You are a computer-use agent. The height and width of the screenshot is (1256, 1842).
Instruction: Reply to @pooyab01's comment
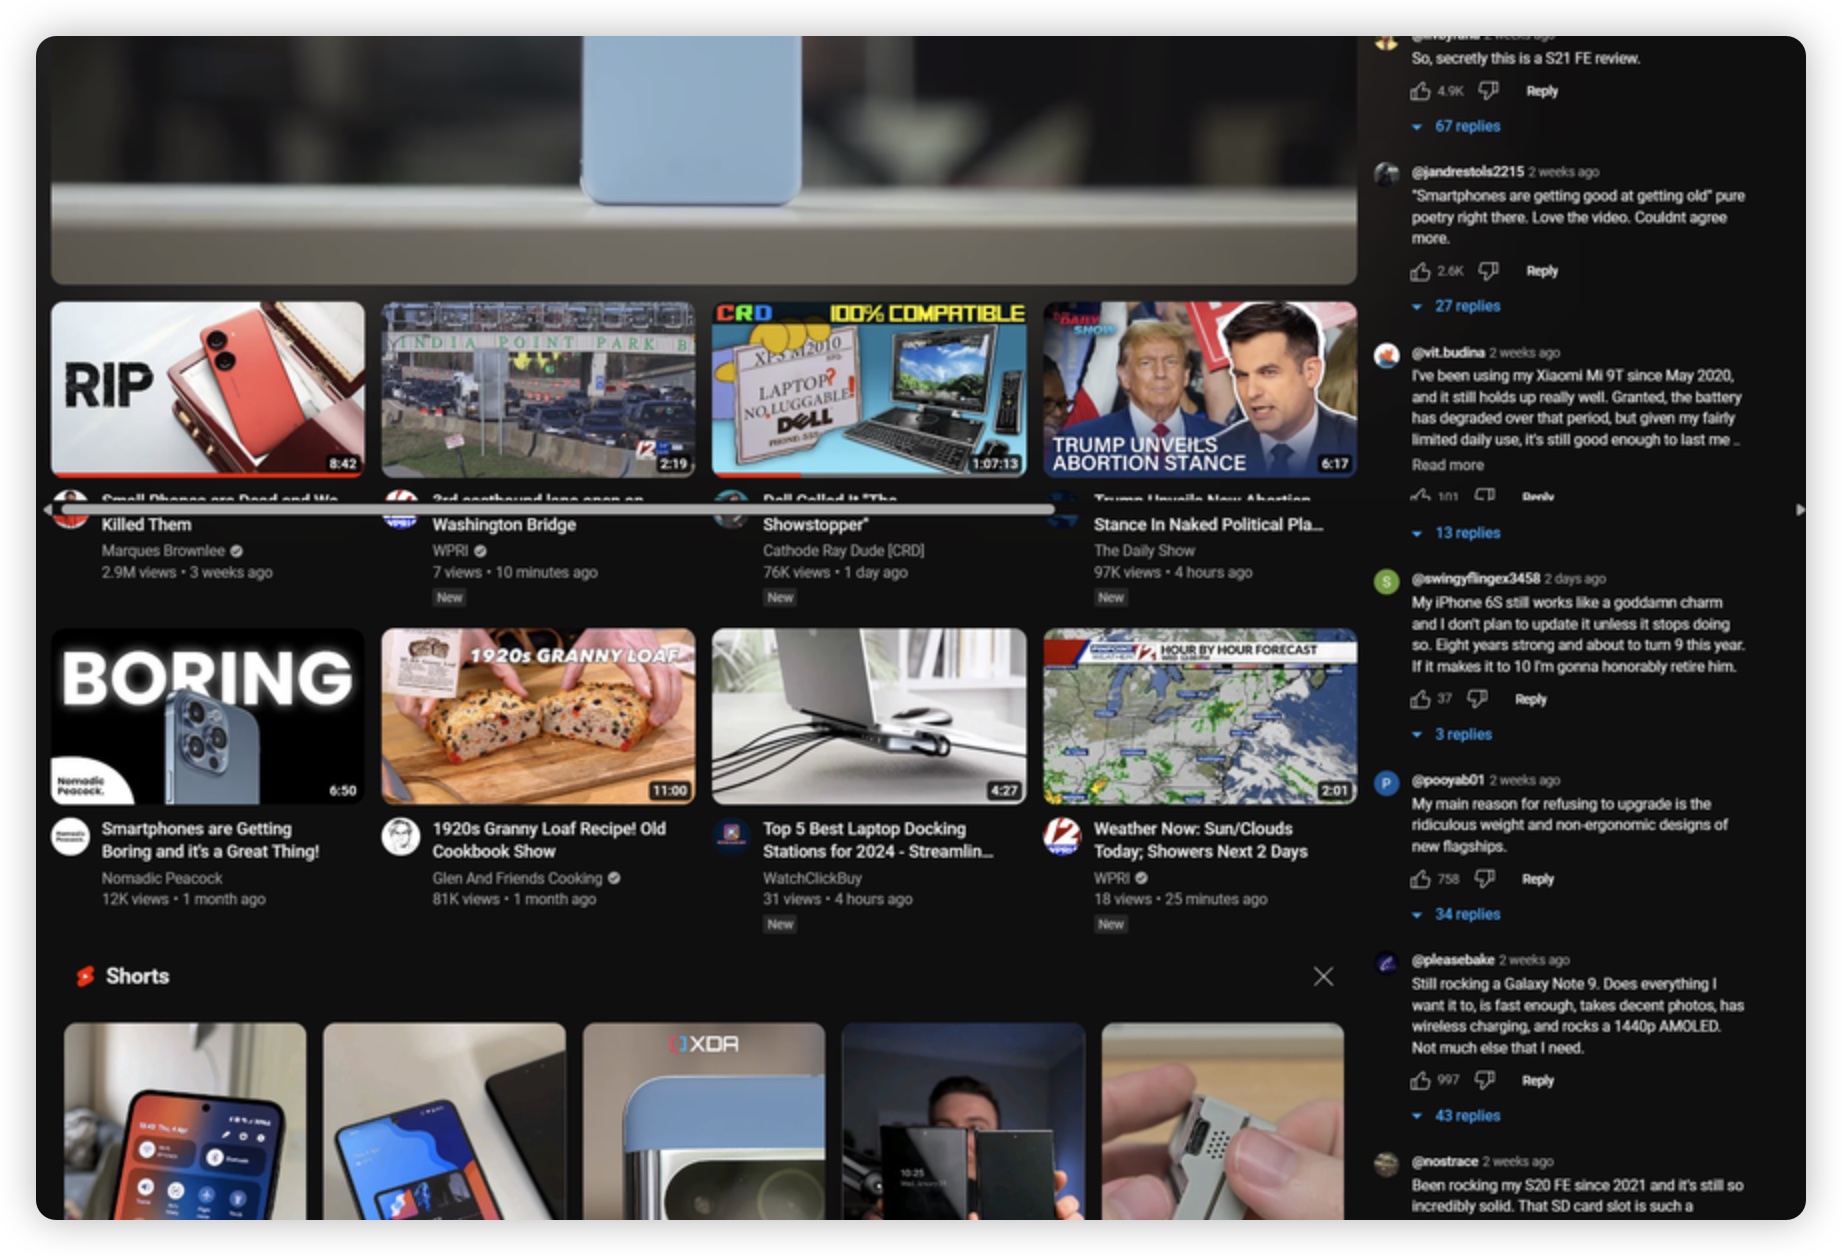1538,879
